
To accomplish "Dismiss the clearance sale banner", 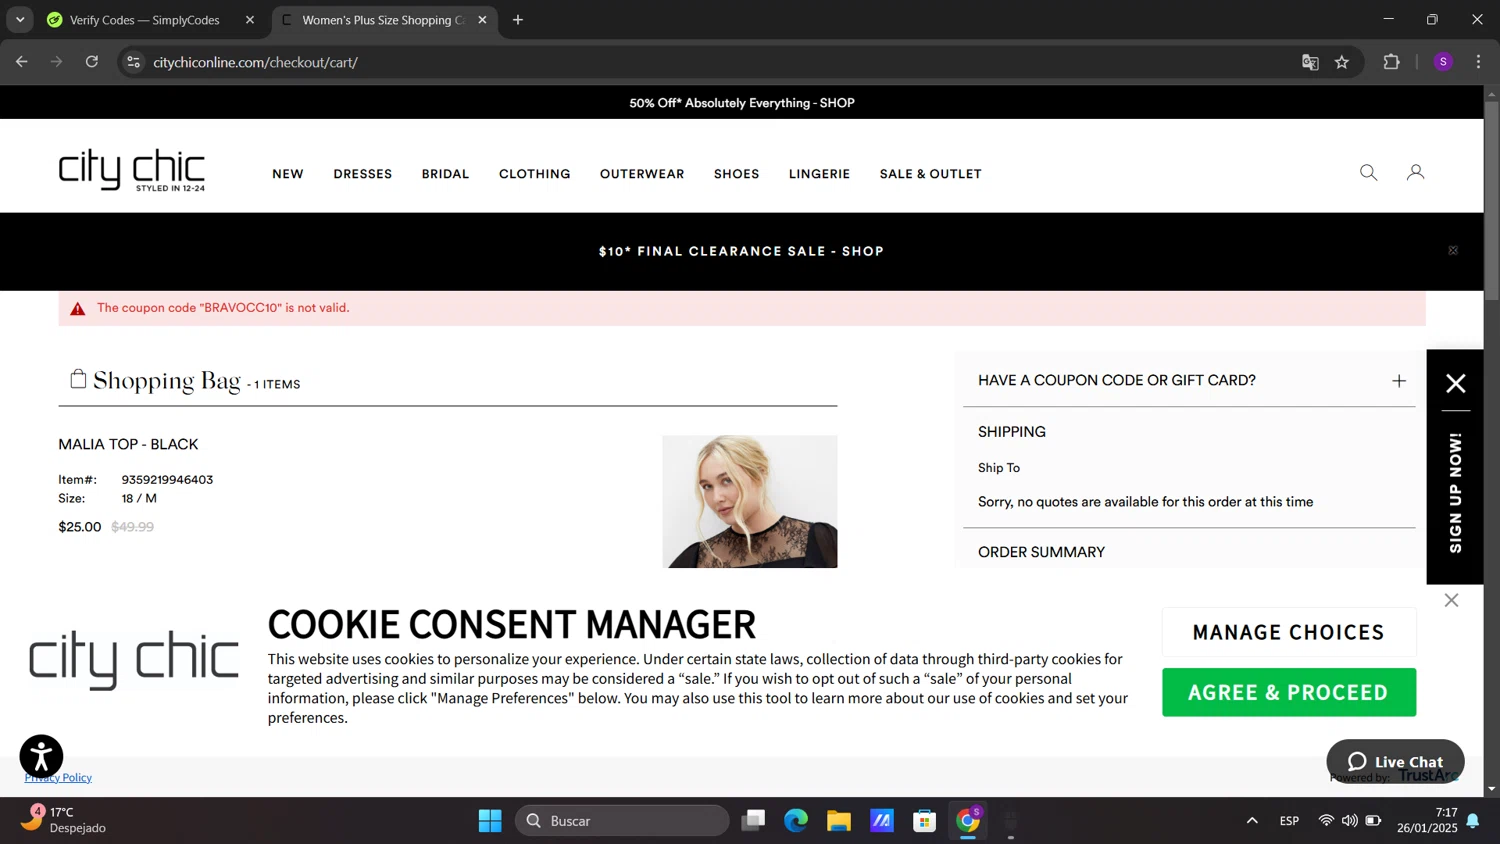I will [1453, 251].
